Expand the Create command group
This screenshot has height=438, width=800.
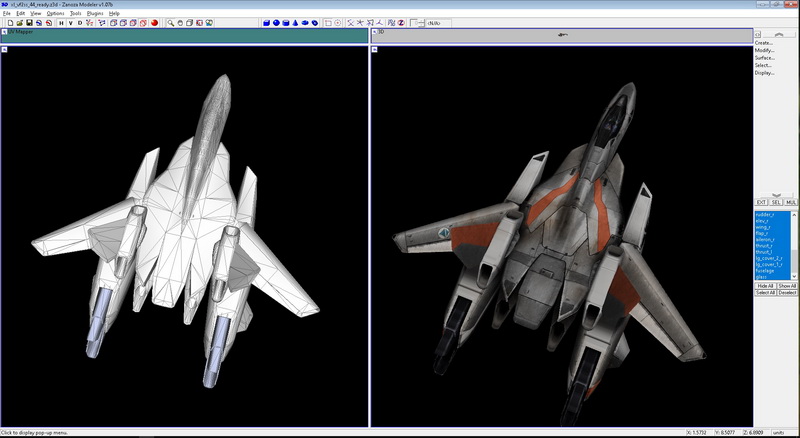click(x=764, y=43)
